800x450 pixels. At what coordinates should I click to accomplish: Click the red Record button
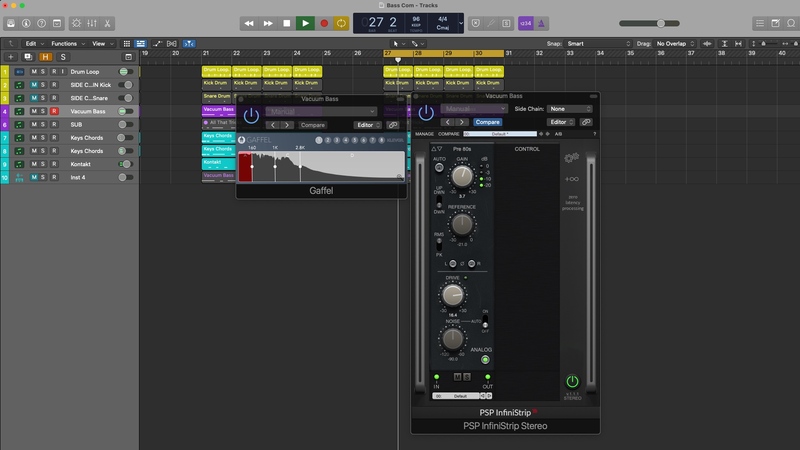(324, 23)
